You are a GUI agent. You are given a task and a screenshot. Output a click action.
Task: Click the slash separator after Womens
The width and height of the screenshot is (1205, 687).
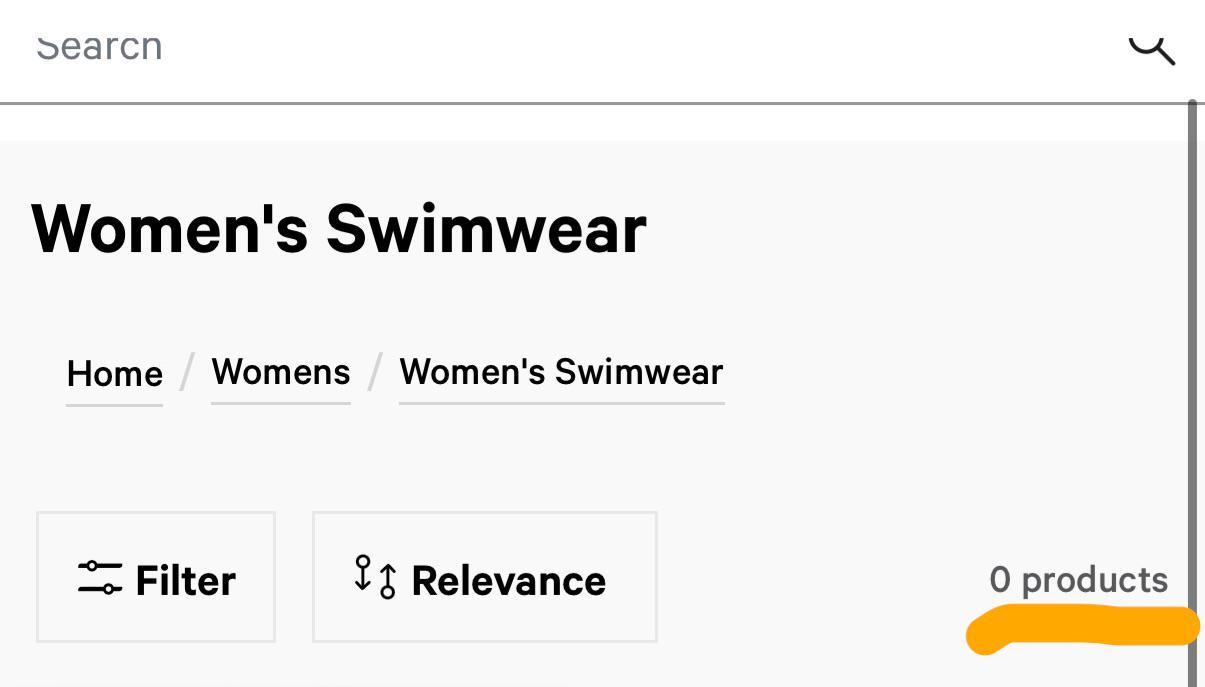click(x=375, y=374)
